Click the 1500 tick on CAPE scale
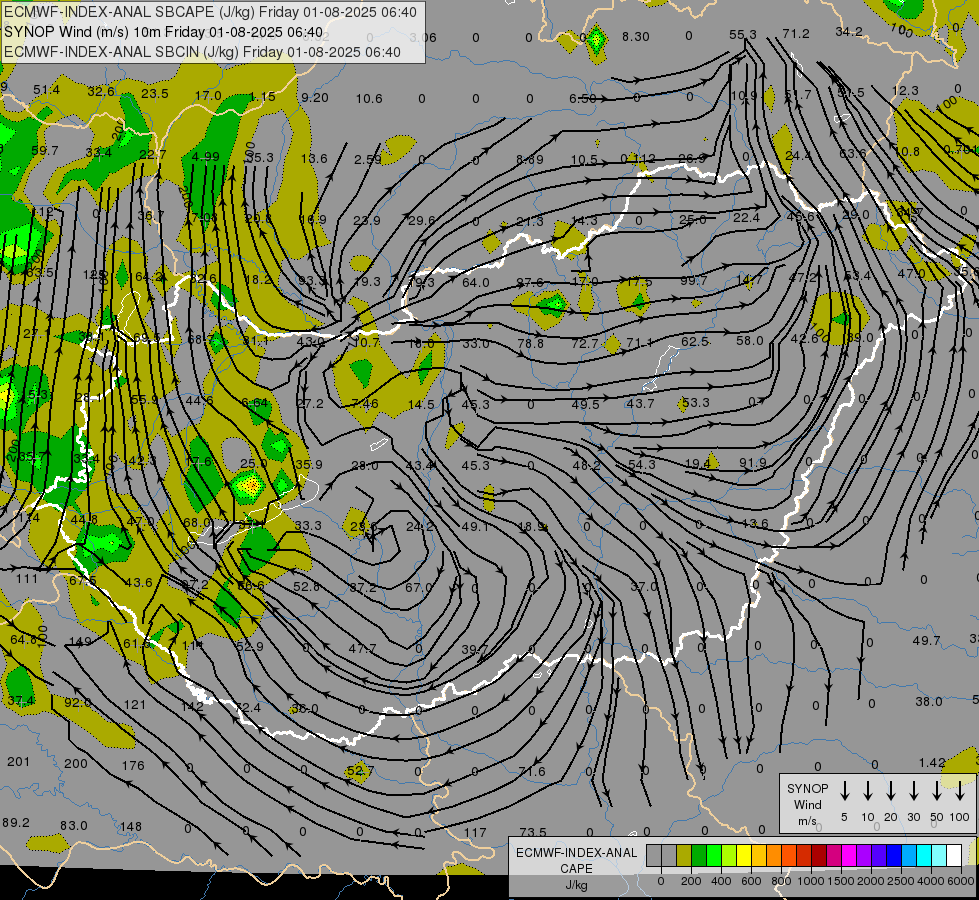Image resolution: width=979 pixels, height=900 pixels. (840, 881)
